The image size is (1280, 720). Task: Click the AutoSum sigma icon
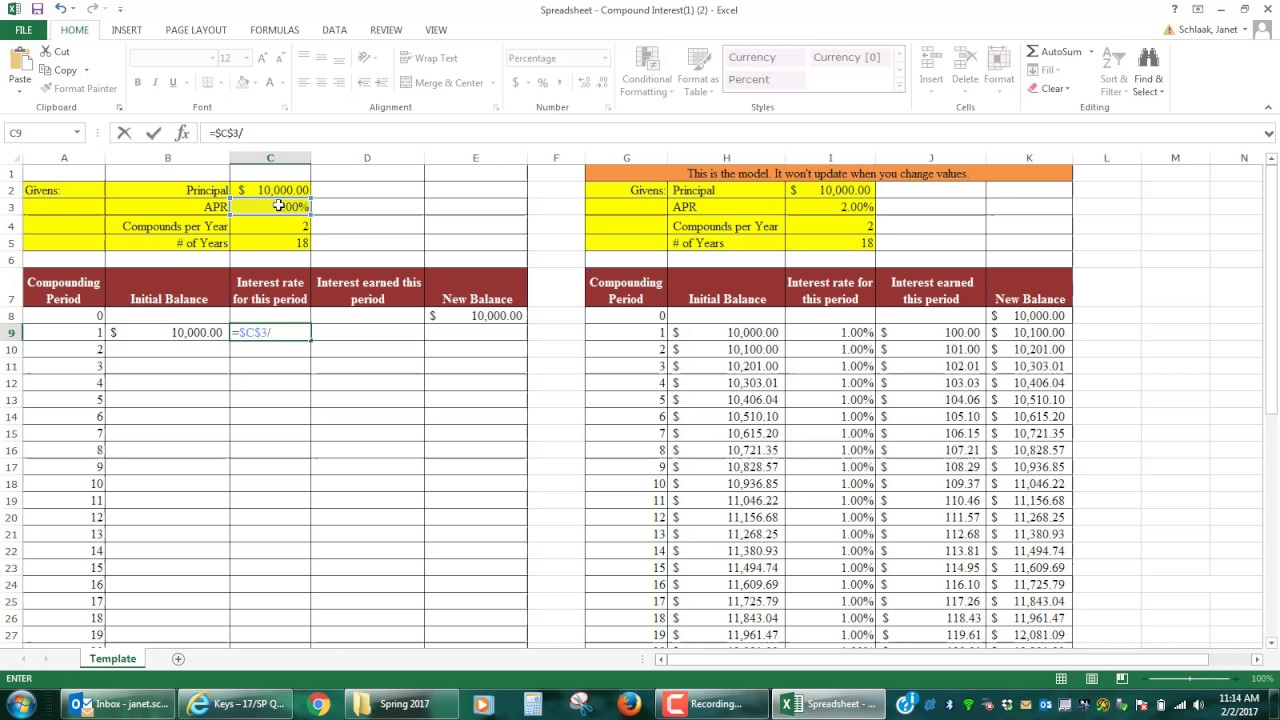[1033, 52]
